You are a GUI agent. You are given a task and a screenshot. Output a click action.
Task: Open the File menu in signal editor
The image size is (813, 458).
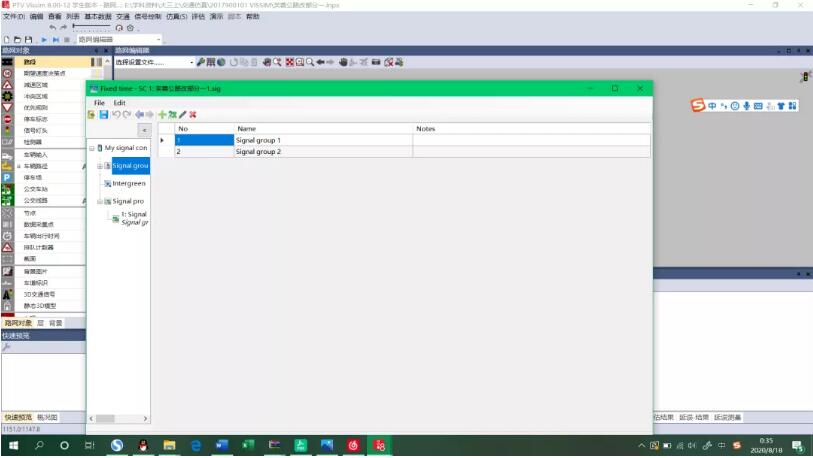[x=99, y=103]
